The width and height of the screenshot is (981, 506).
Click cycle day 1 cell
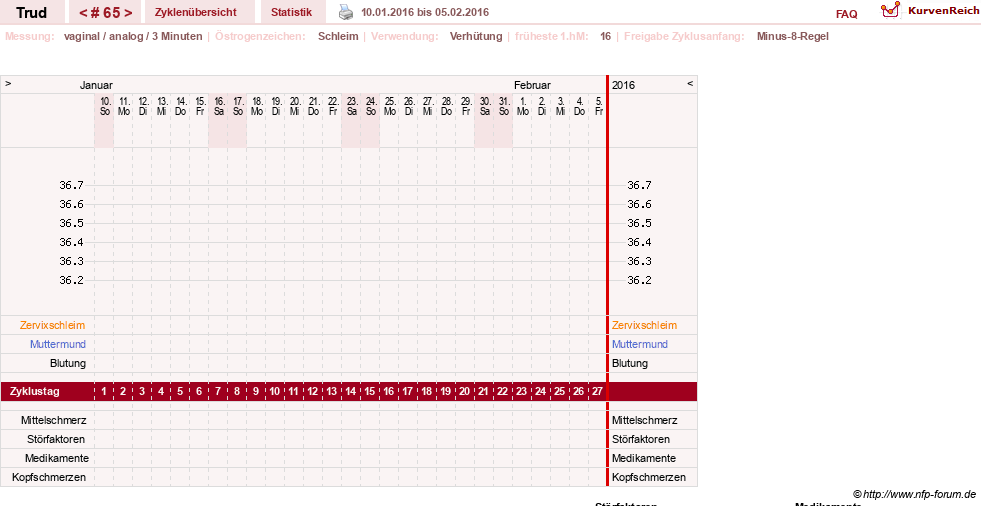coord(104,392)
